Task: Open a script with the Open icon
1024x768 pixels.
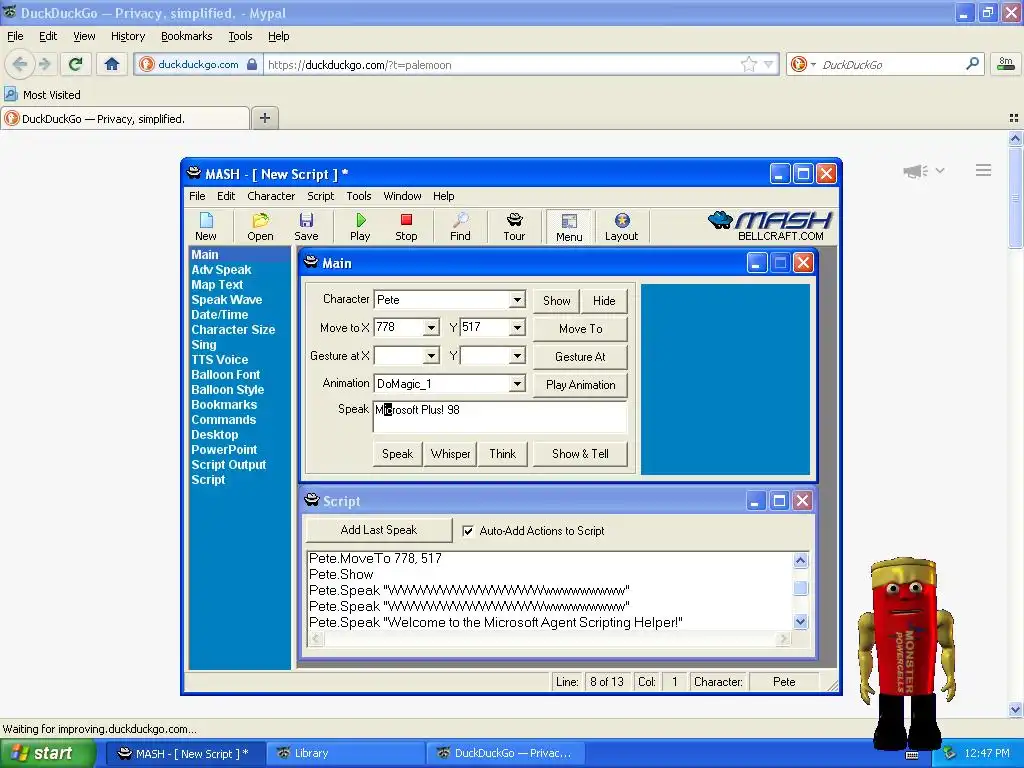Action: [260, 226]
